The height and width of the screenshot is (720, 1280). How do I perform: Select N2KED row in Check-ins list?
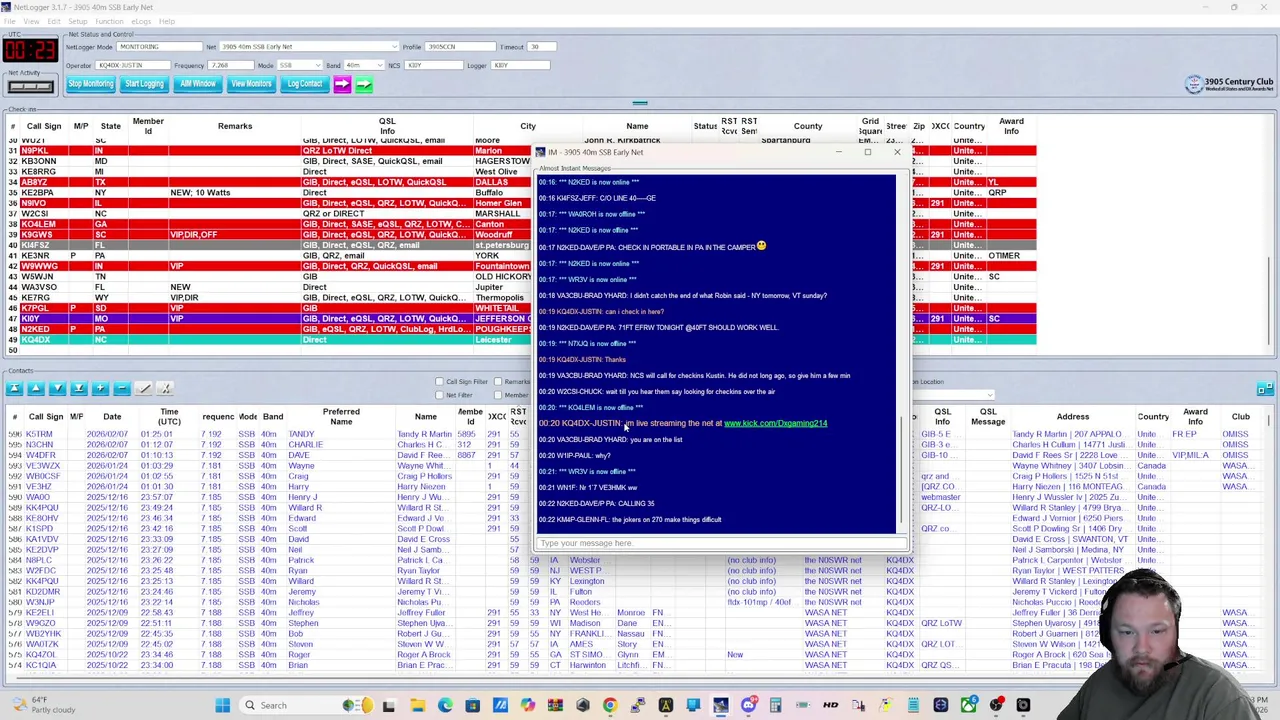(520, 329)
